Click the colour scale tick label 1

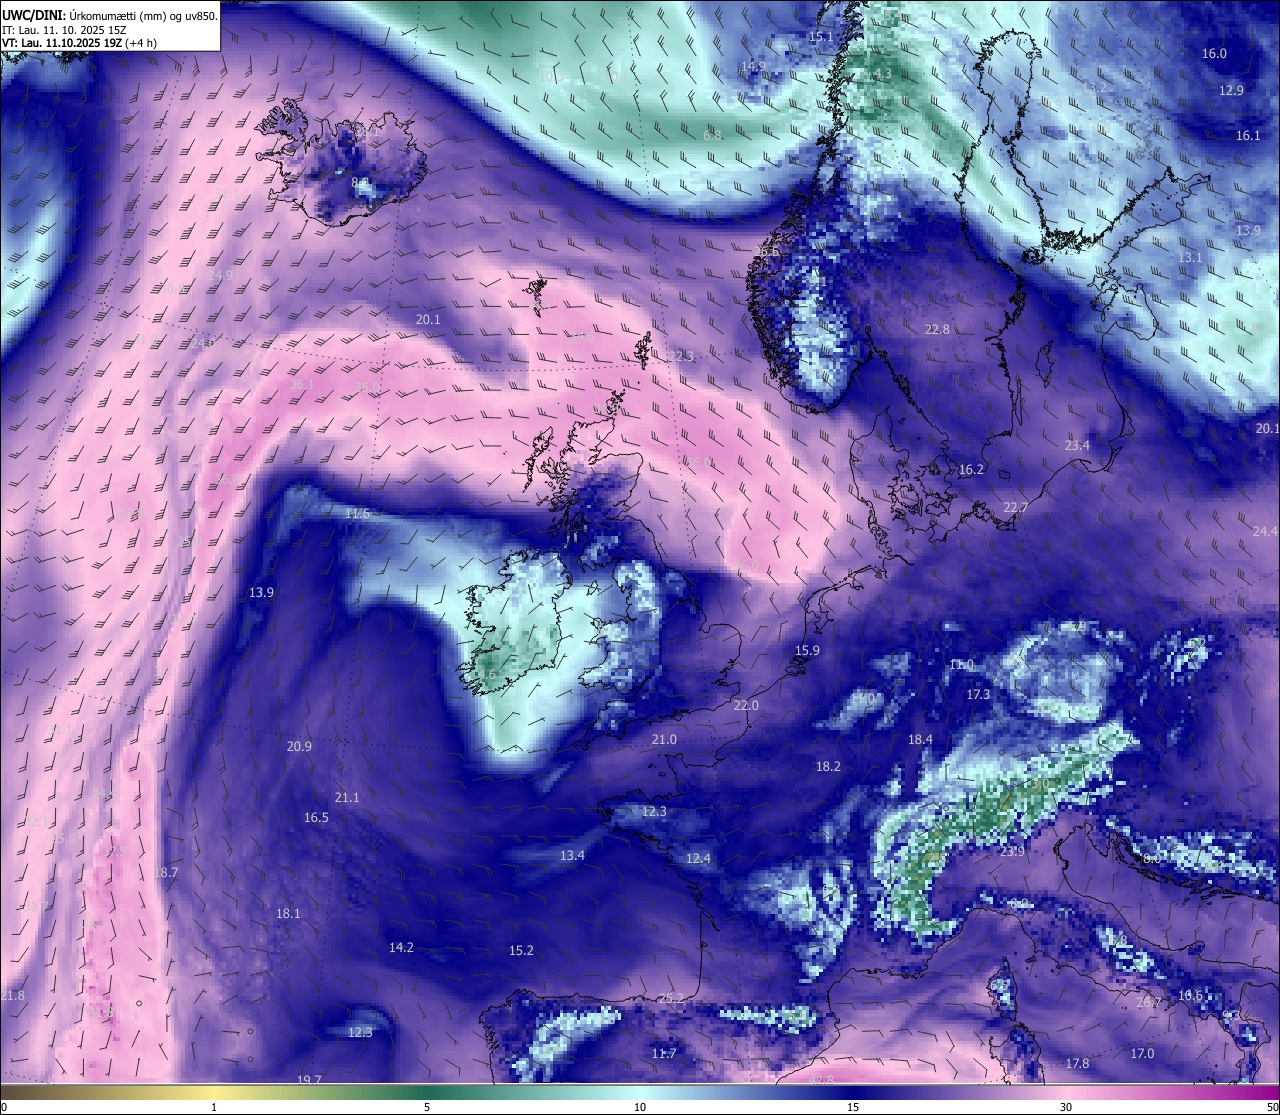coord(214,1107)
